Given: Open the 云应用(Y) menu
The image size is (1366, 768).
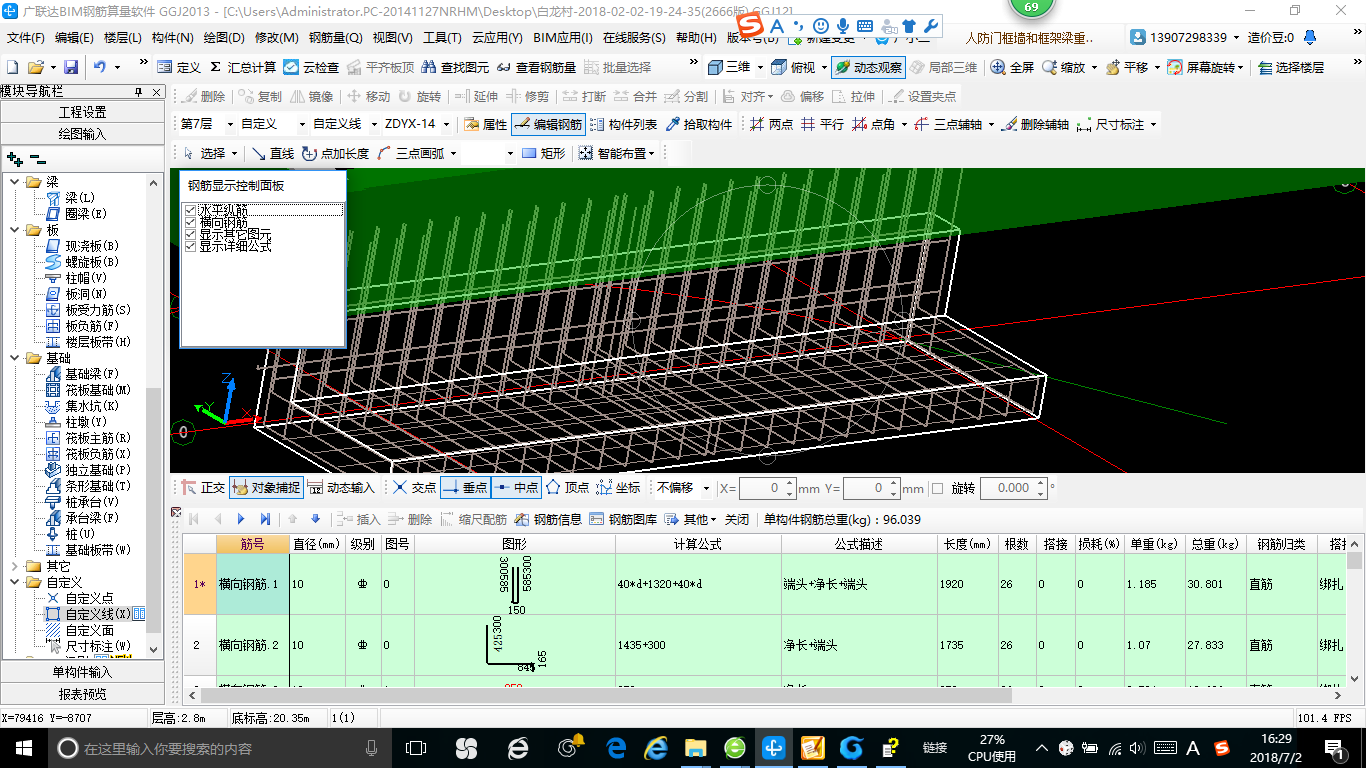Looking at the screenshot, I should [x=497, y=38].
